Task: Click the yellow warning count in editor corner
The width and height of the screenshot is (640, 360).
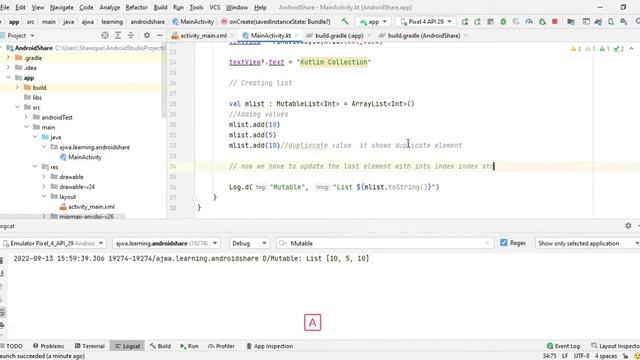Action: [x=576, y=49]
